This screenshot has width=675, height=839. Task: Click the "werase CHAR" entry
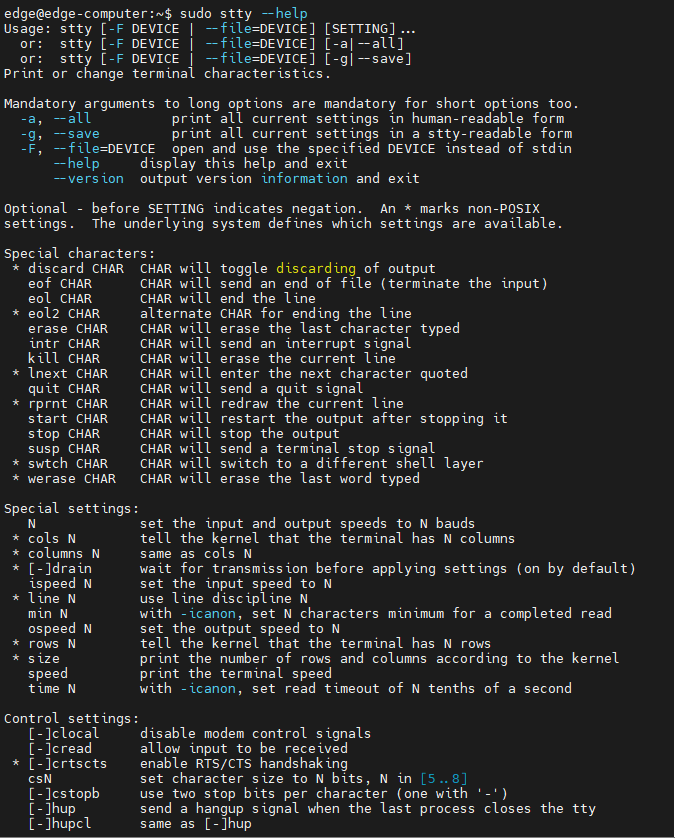(x=72, y=478)
